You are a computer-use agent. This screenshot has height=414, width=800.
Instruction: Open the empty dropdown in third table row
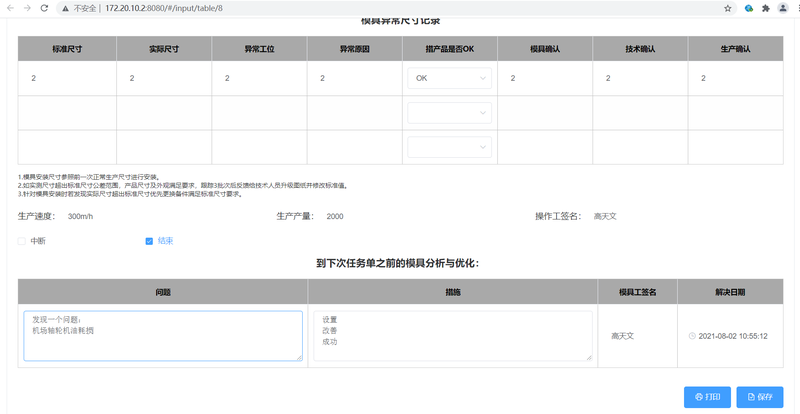pyautogui.click(x=449, y=147)
